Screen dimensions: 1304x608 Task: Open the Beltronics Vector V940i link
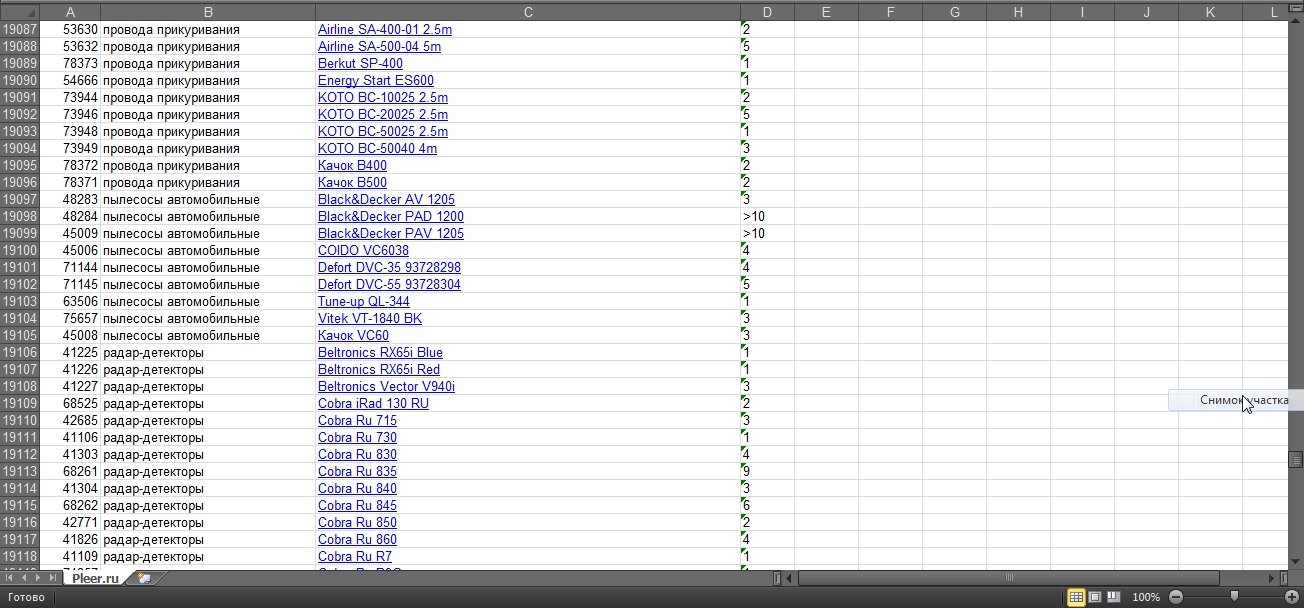click(386, 387)
